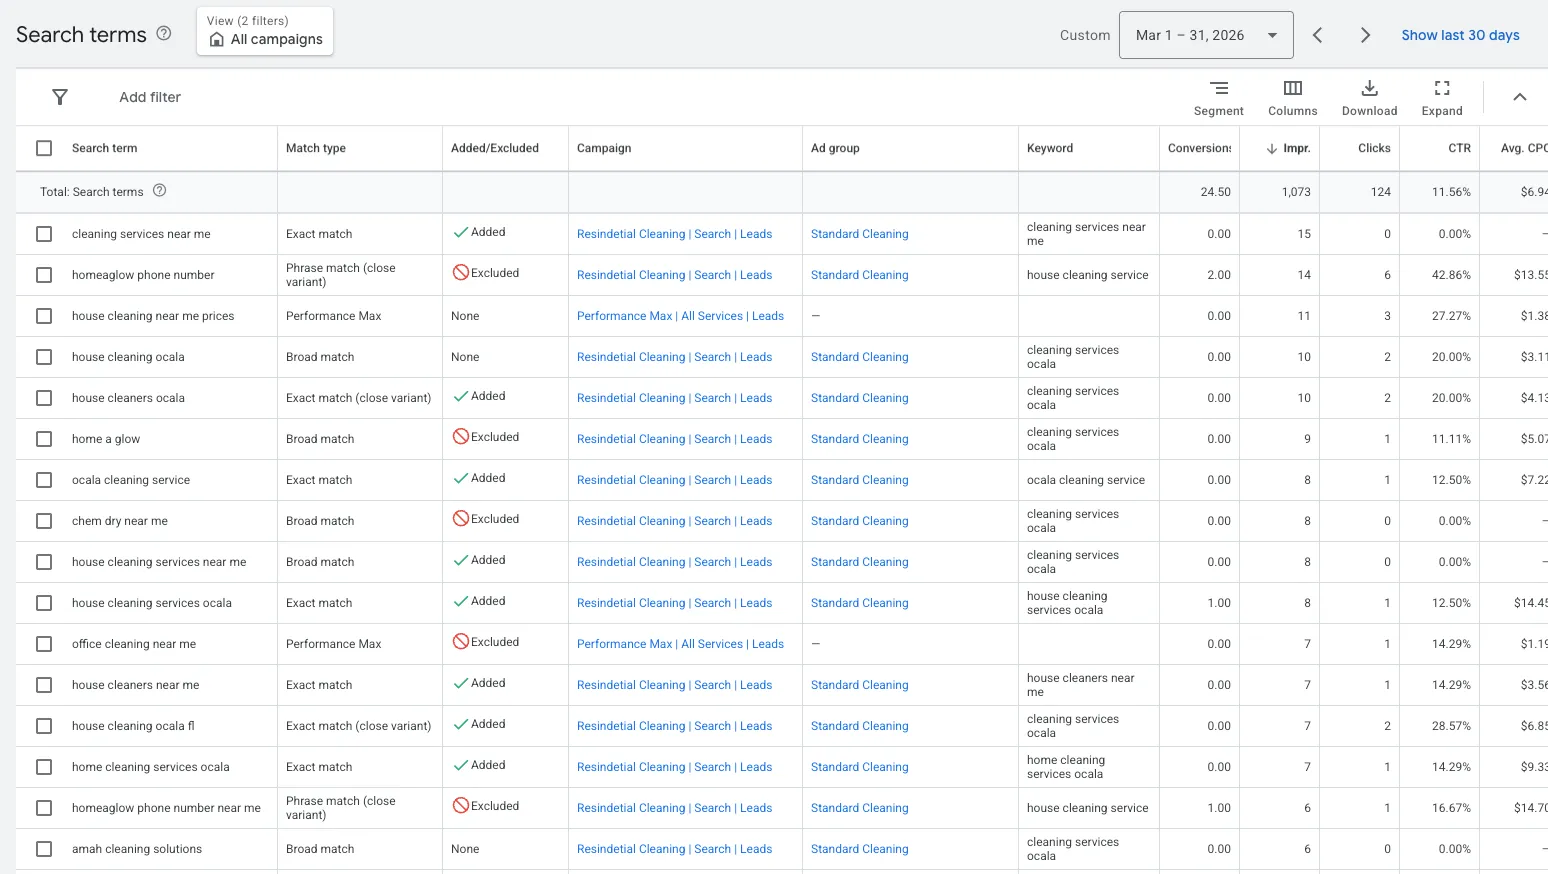Click the total conversions value 24.50
Screen dimensions: 1548x874
(1215, 192)
